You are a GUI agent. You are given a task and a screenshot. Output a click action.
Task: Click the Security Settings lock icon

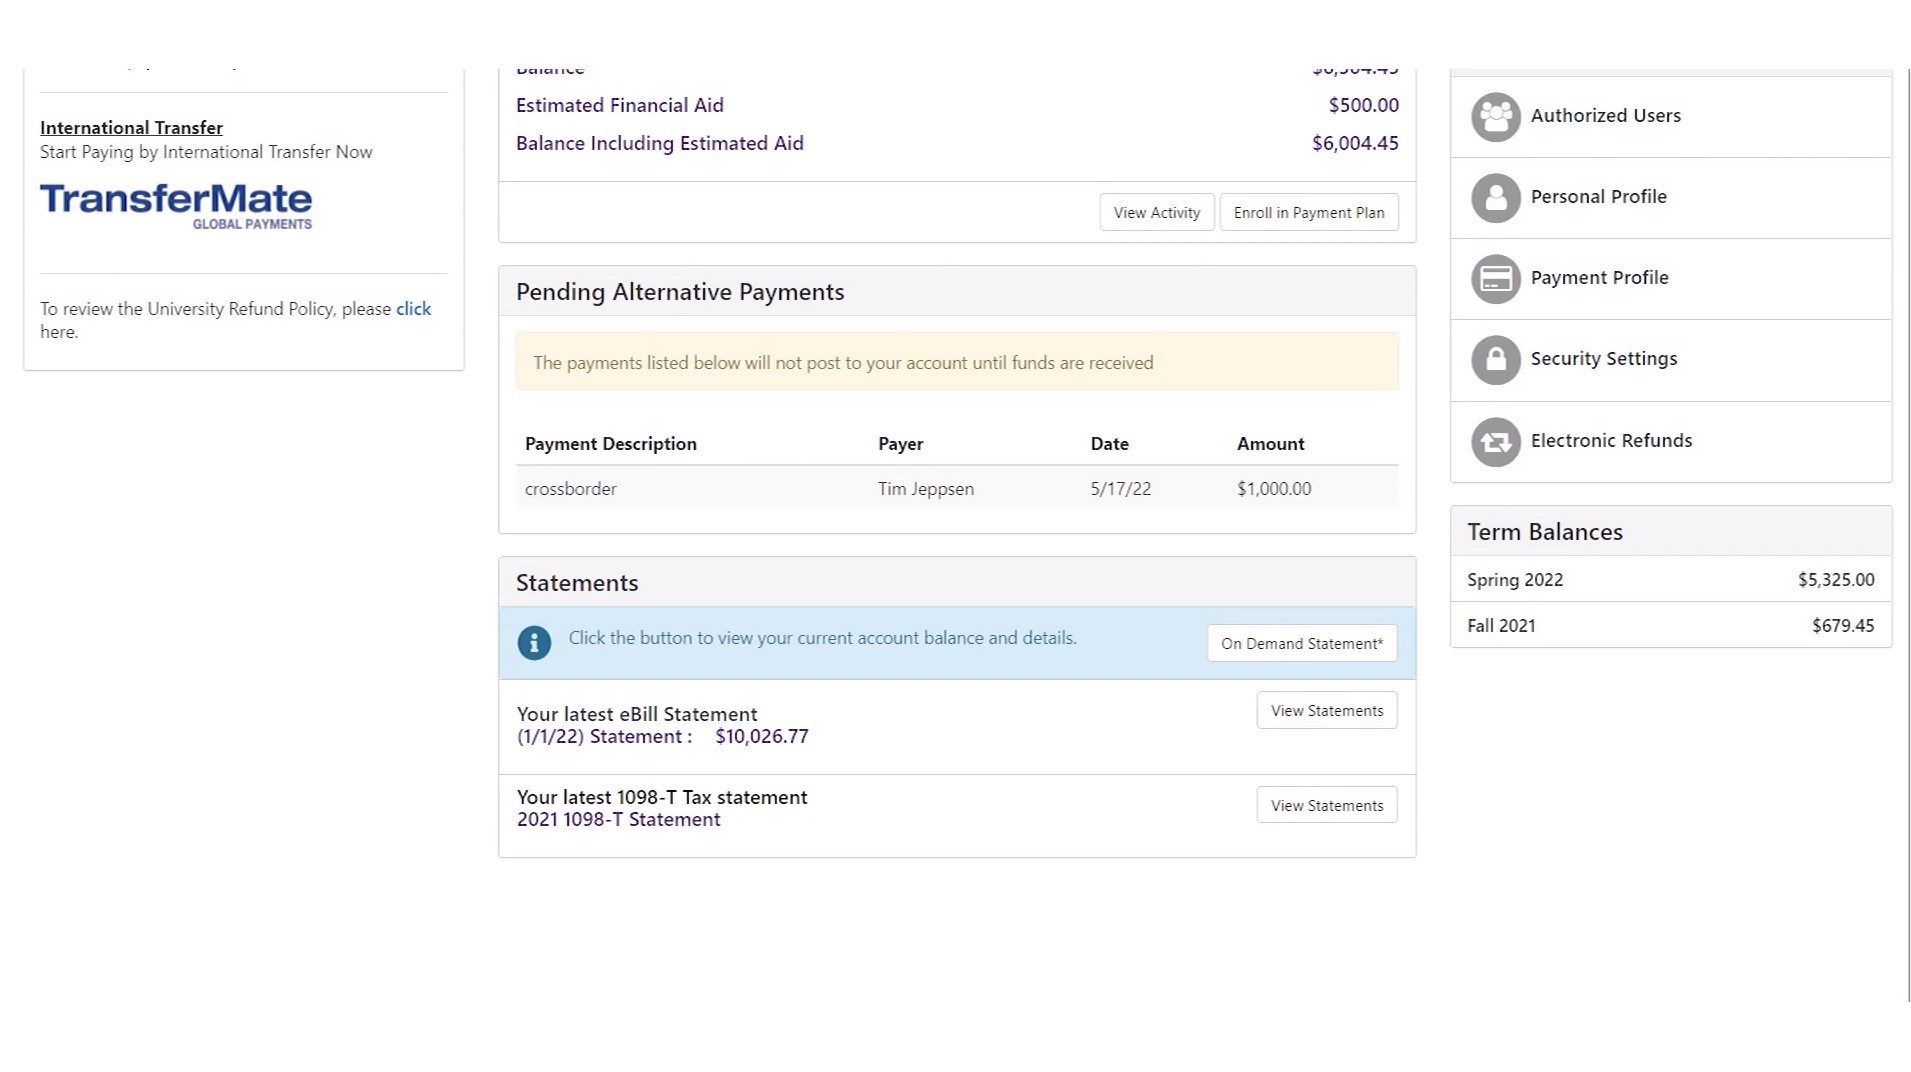[1495, 360]
